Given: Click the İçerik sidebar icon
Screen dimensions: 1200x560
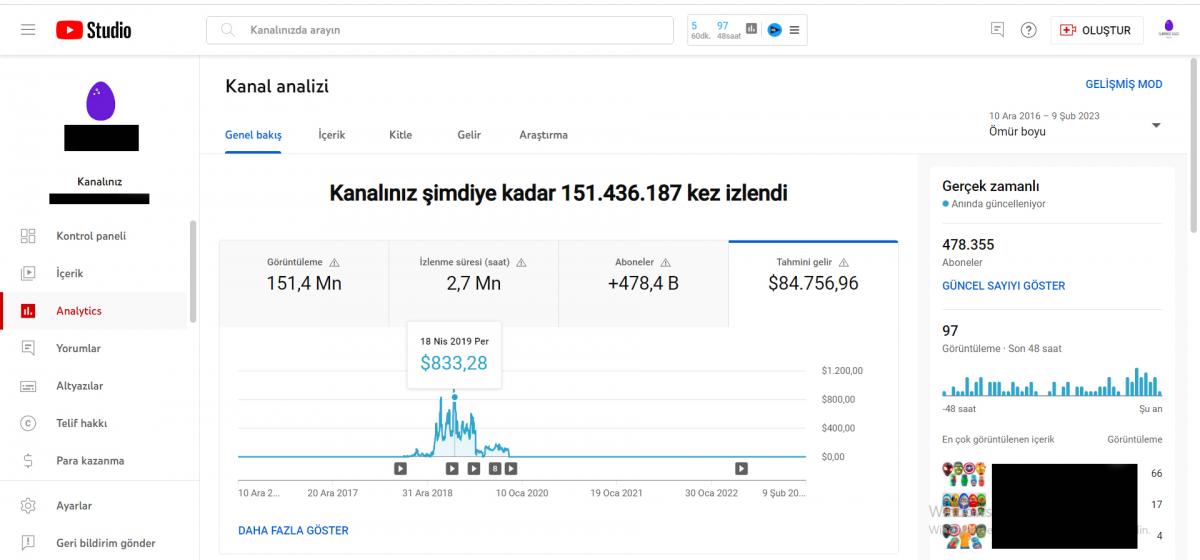Looking at the screenshot, I should [28, 273].
